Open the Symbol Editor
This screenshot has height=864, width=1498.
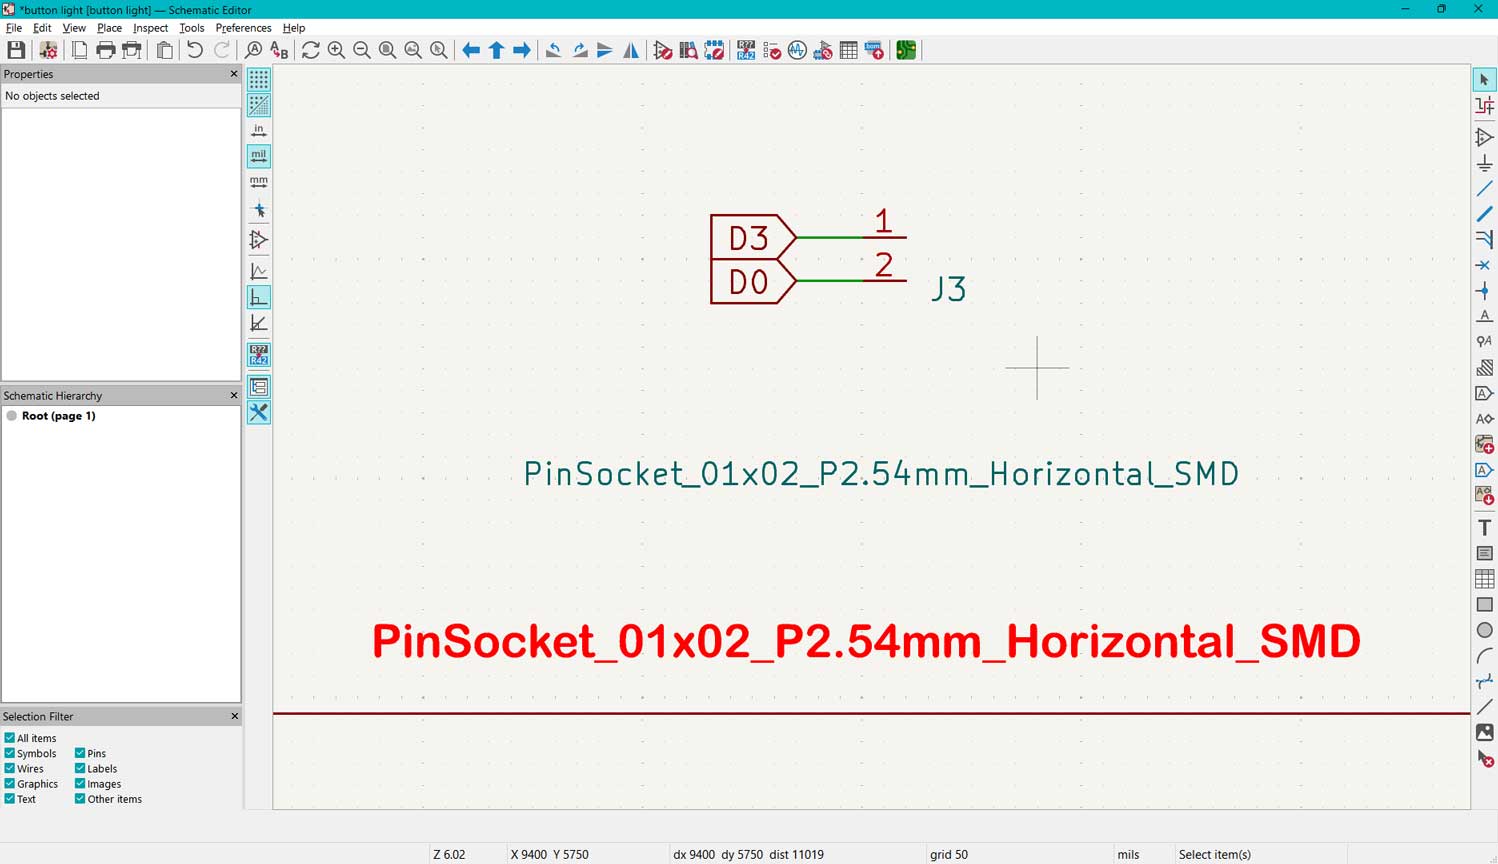click(x=663, y=50)
